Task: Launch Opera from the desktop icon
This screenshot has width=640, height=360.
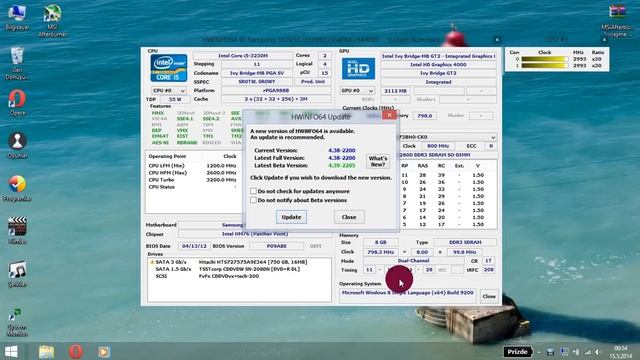Action: coord(17,103)
